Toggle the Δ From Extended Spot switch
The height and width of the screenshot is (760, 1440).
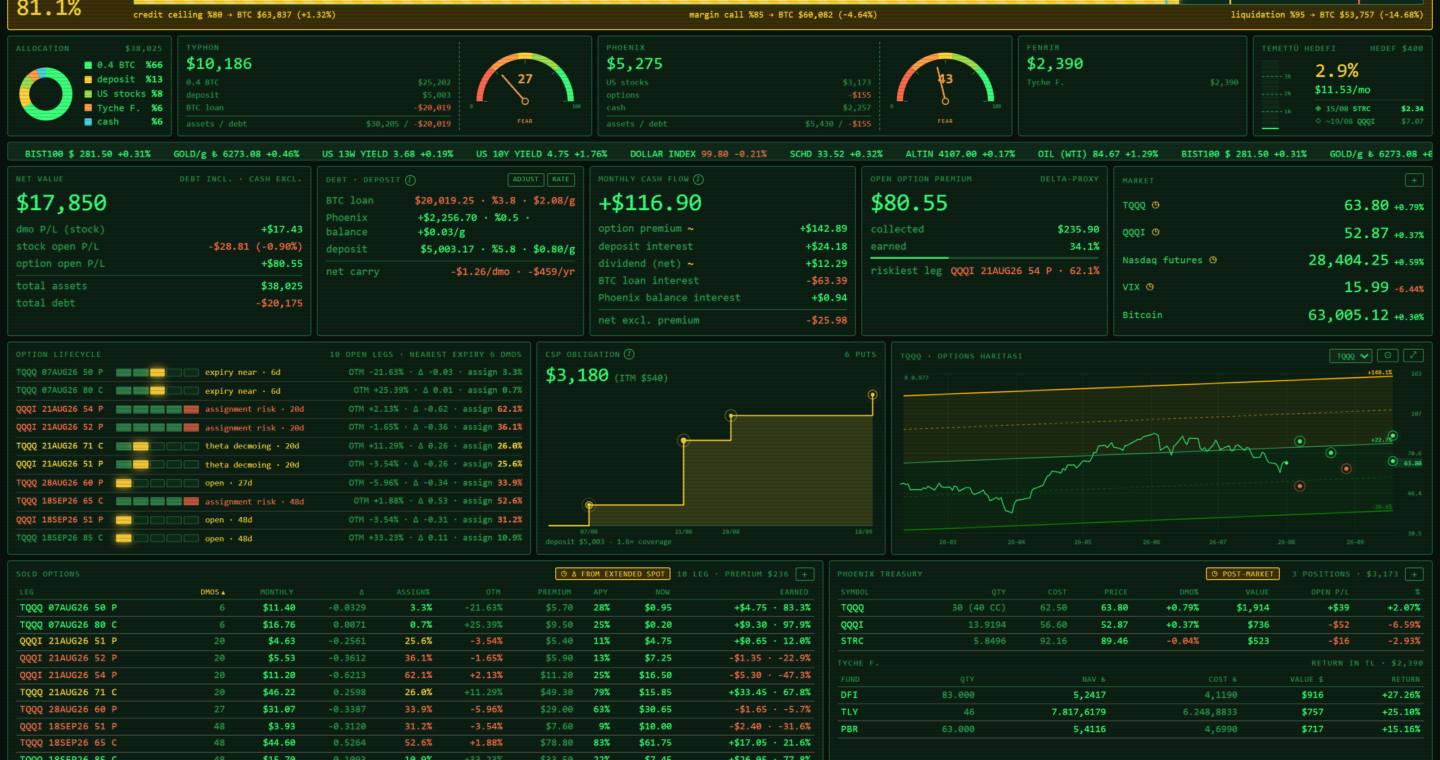[612, 574]
